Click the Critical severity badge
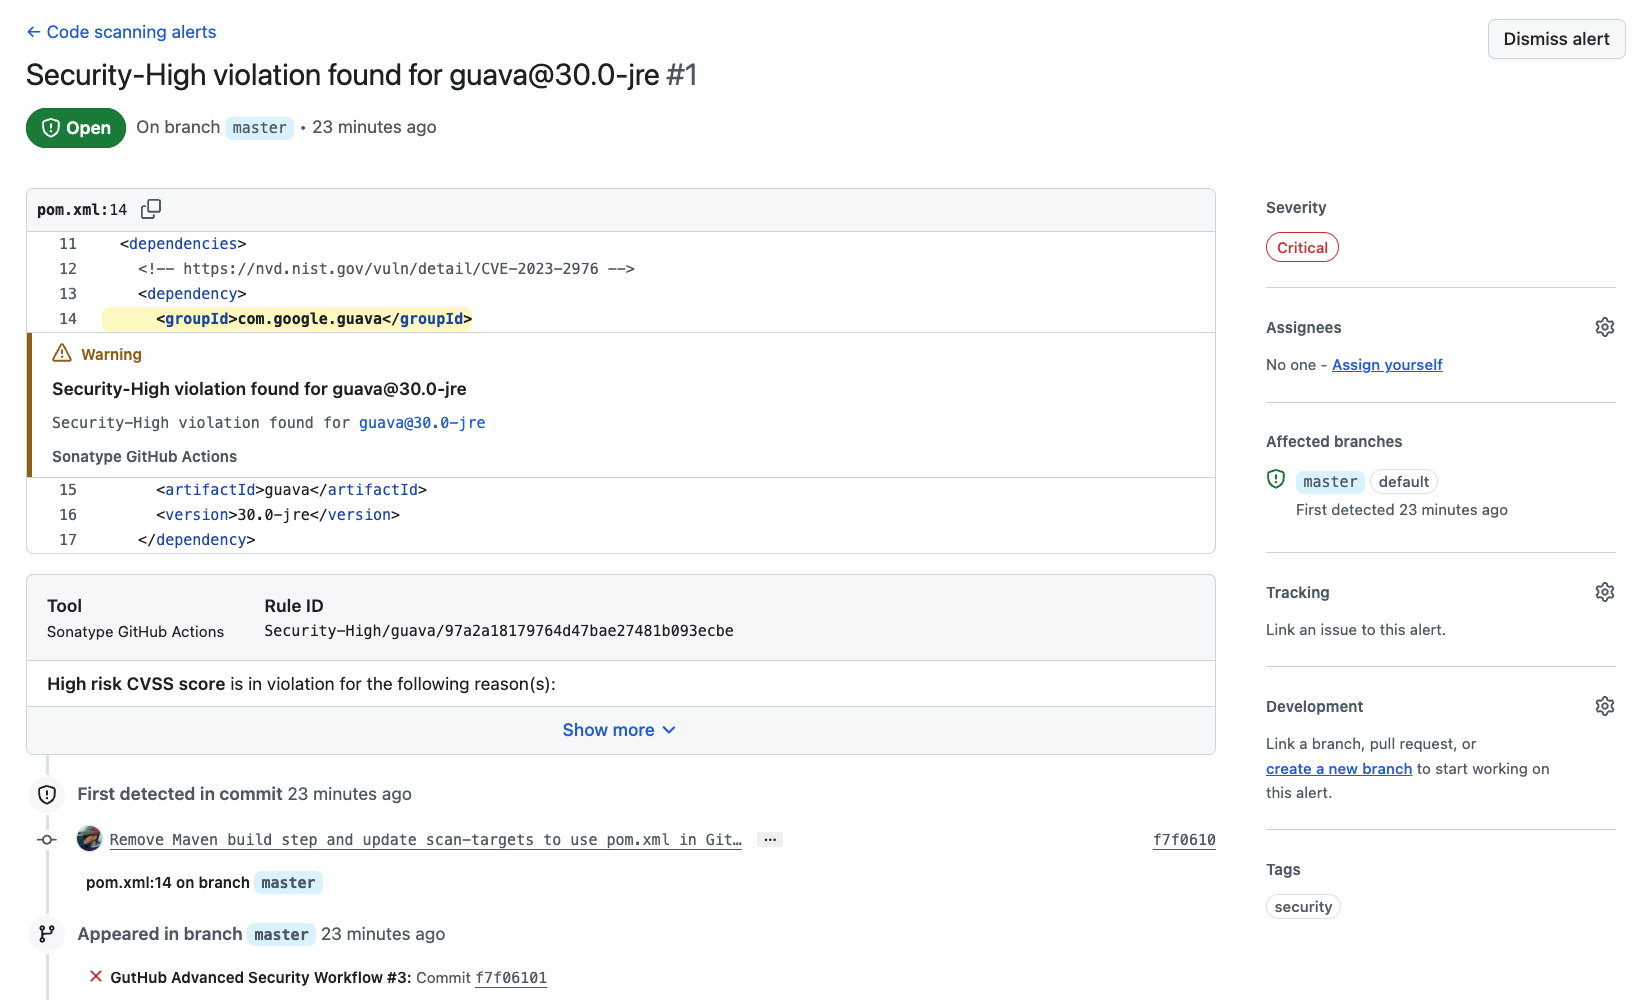Screen dimensions: 1650x1000 1302,247
